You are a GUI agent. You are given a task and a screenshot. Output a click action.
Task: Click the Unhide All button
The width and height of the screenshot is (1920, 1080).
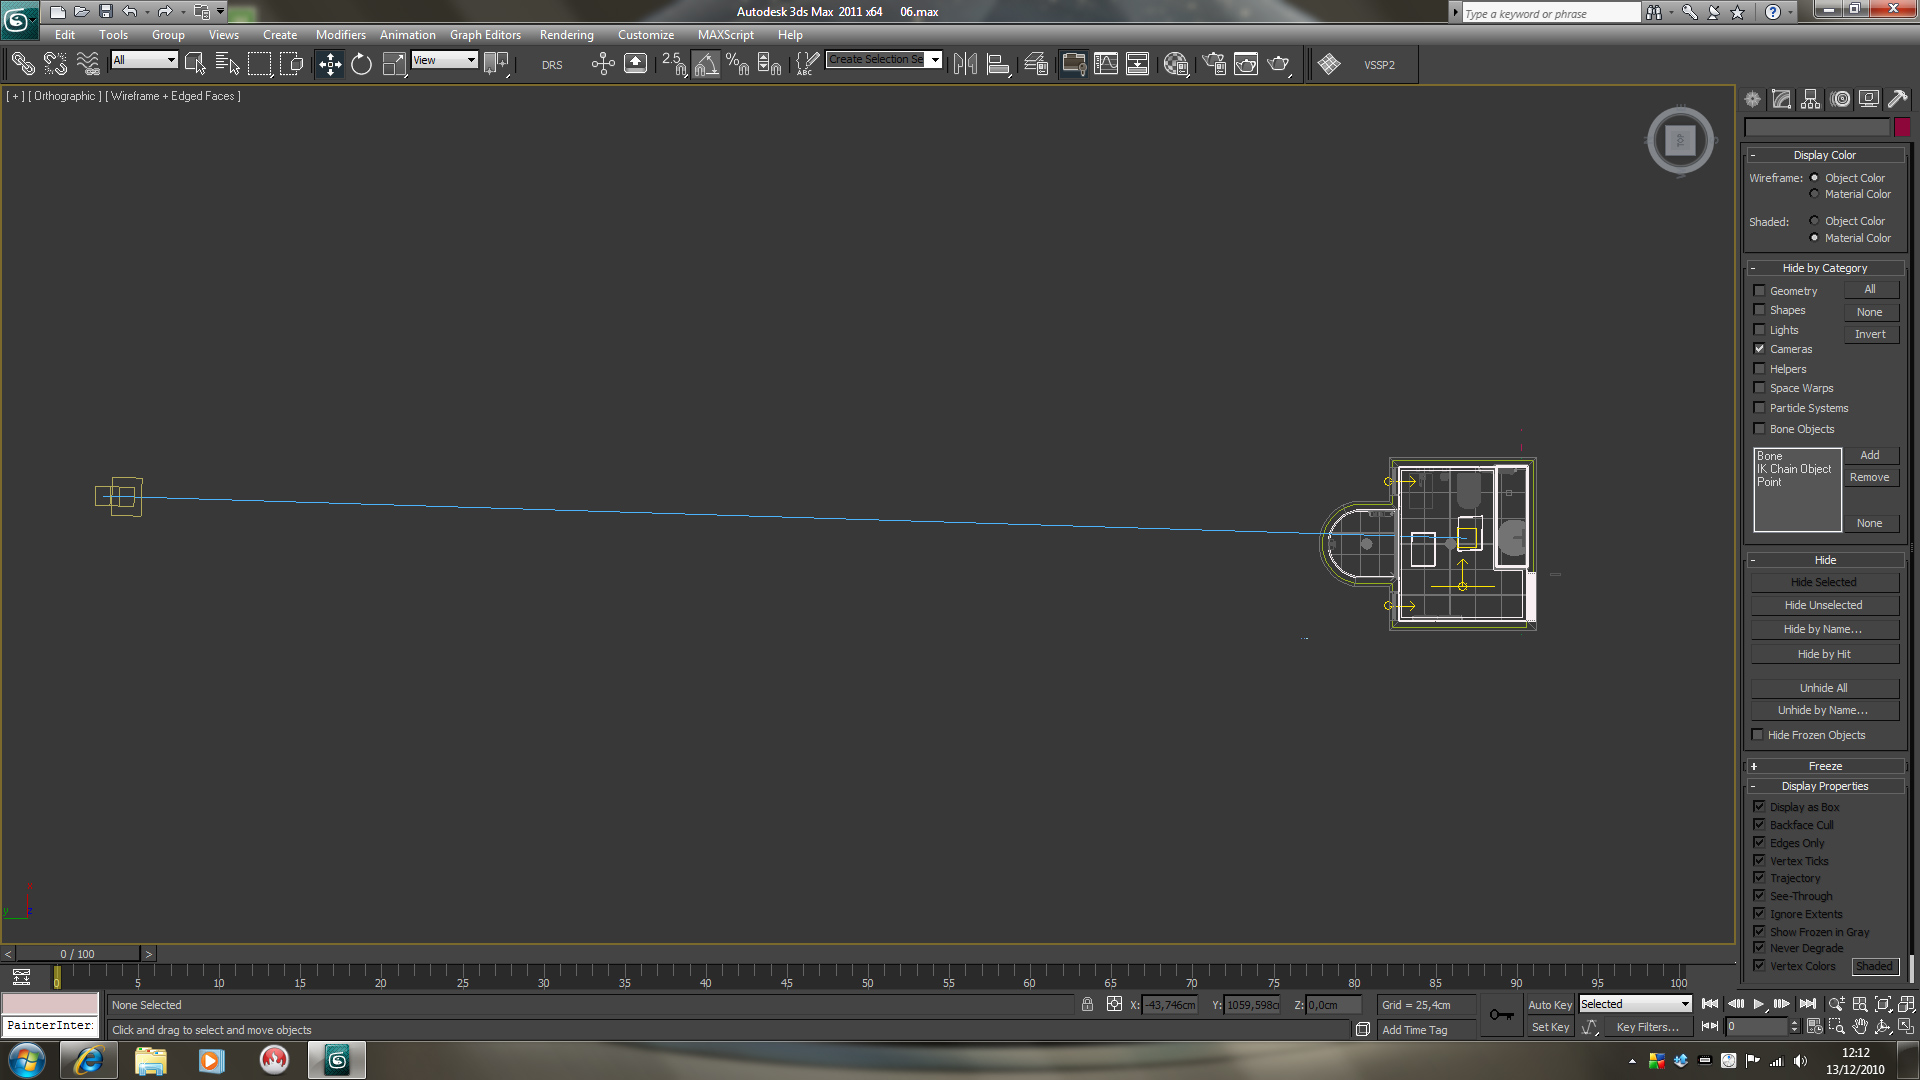(x=1823, y=687)
